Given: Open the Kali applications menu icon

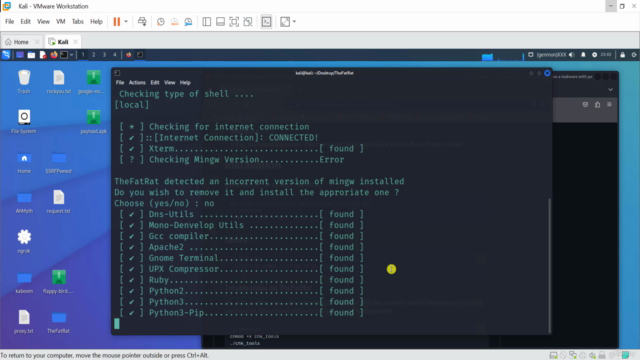Looking at the screenshot, I should point(6,55).
